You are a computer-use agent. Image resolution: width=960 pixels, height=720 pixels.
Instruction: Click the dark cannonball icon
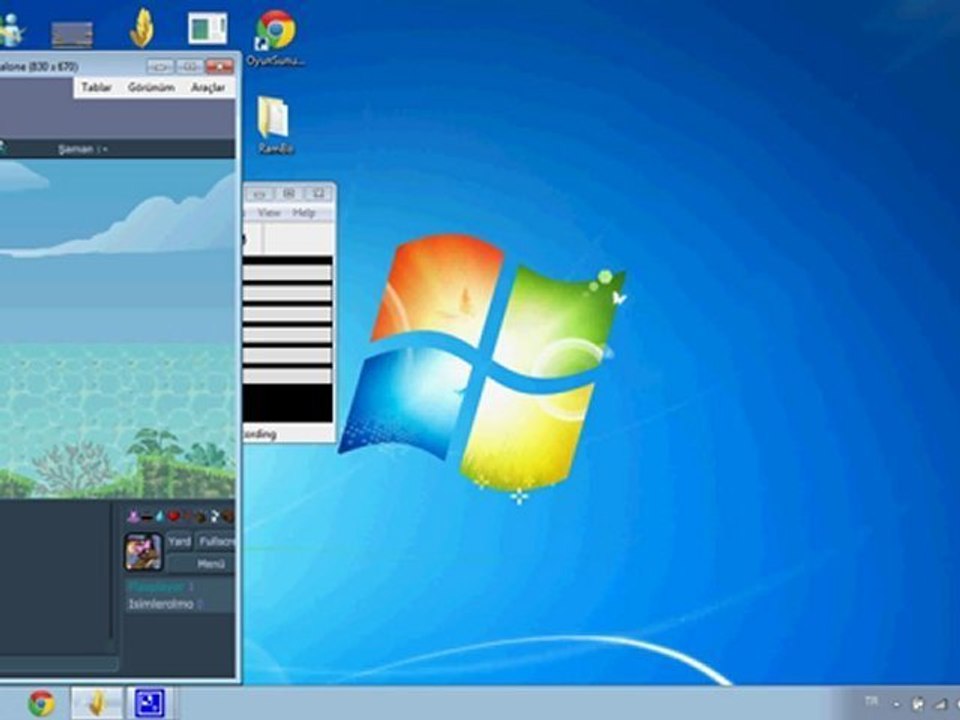(200, 517)
